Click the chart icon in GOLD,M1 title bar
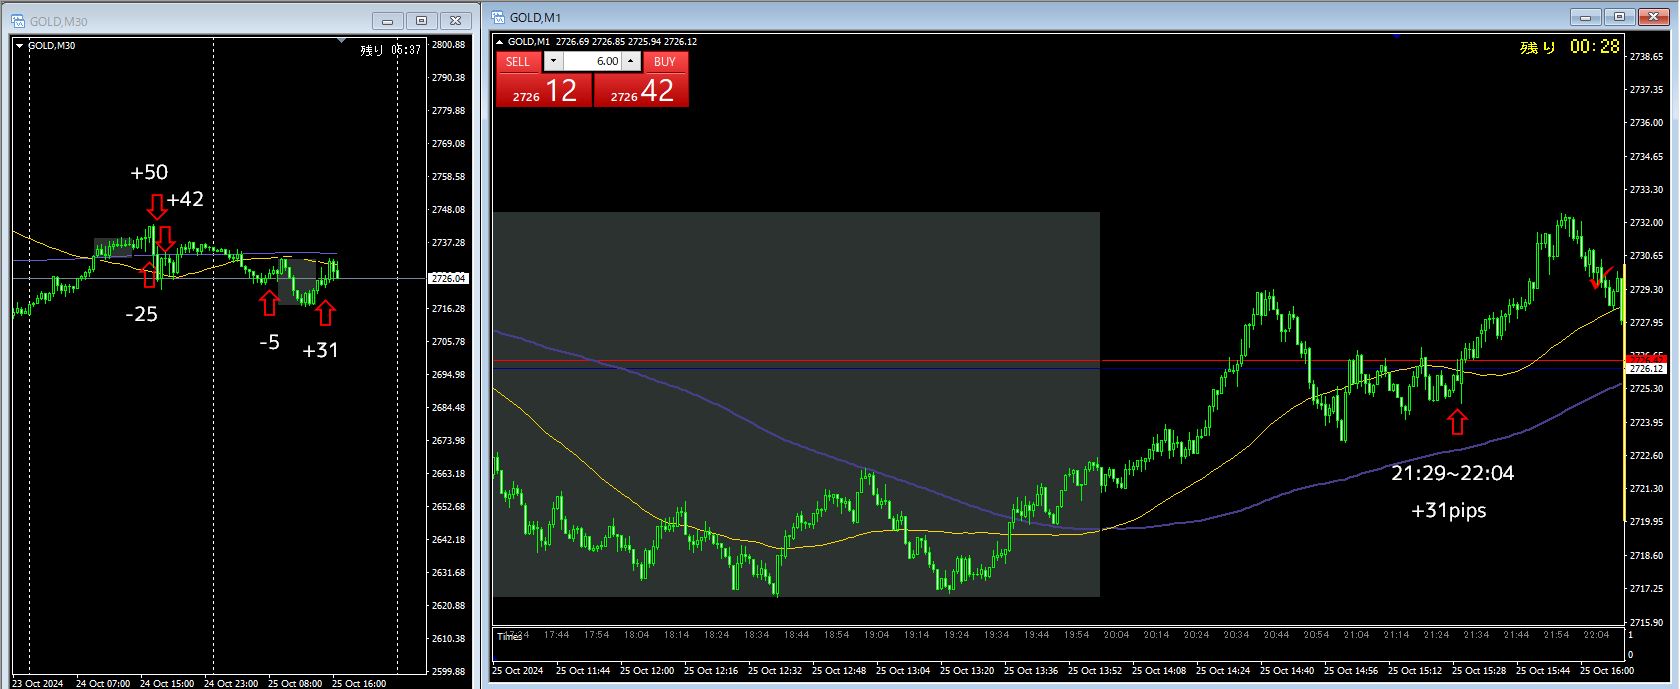1680x689 pixels. [498, 17]
